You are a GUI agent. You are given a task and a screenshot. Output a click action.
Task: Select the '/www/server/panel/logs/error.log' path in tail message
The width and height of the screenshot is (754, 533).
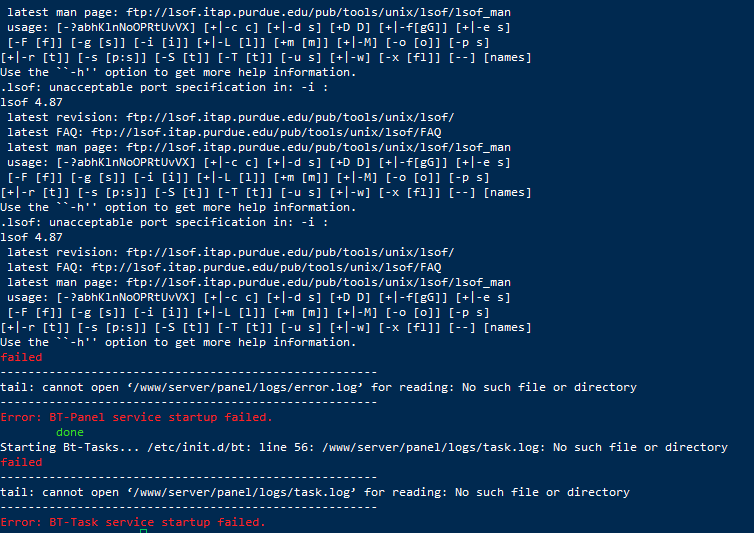click(246, 387)
